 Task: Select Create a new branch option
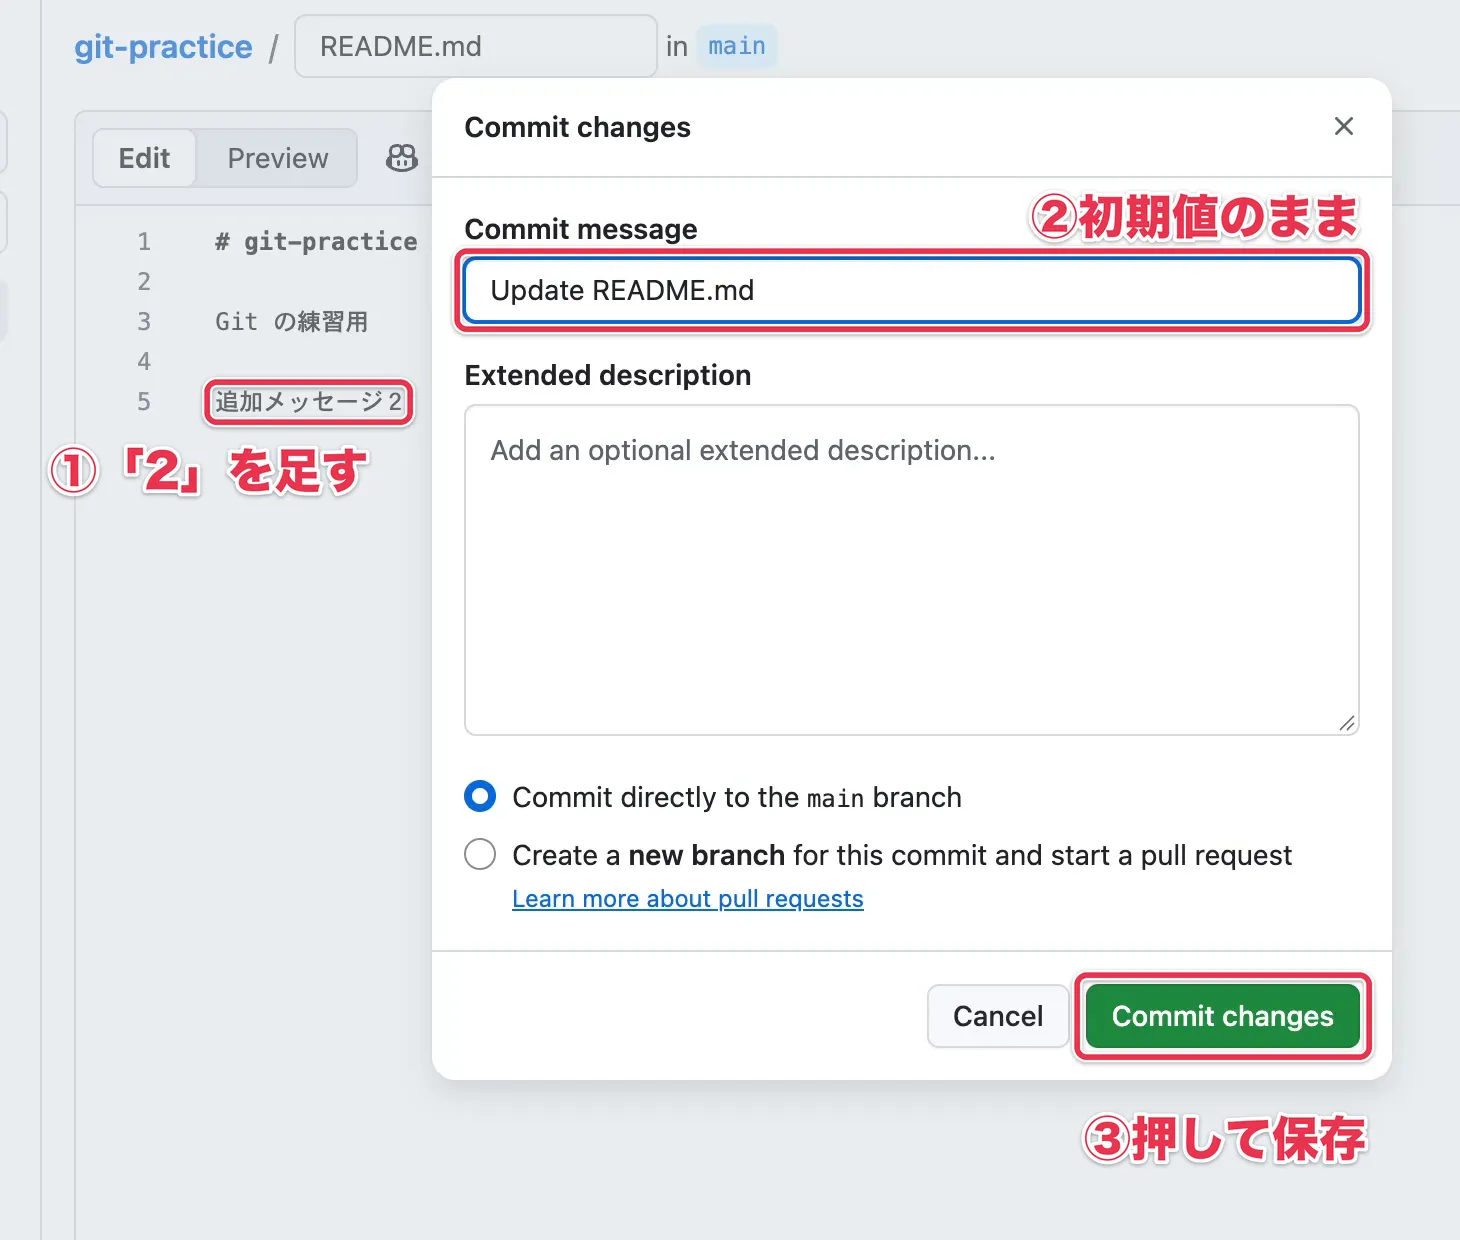tap(480, 855)
